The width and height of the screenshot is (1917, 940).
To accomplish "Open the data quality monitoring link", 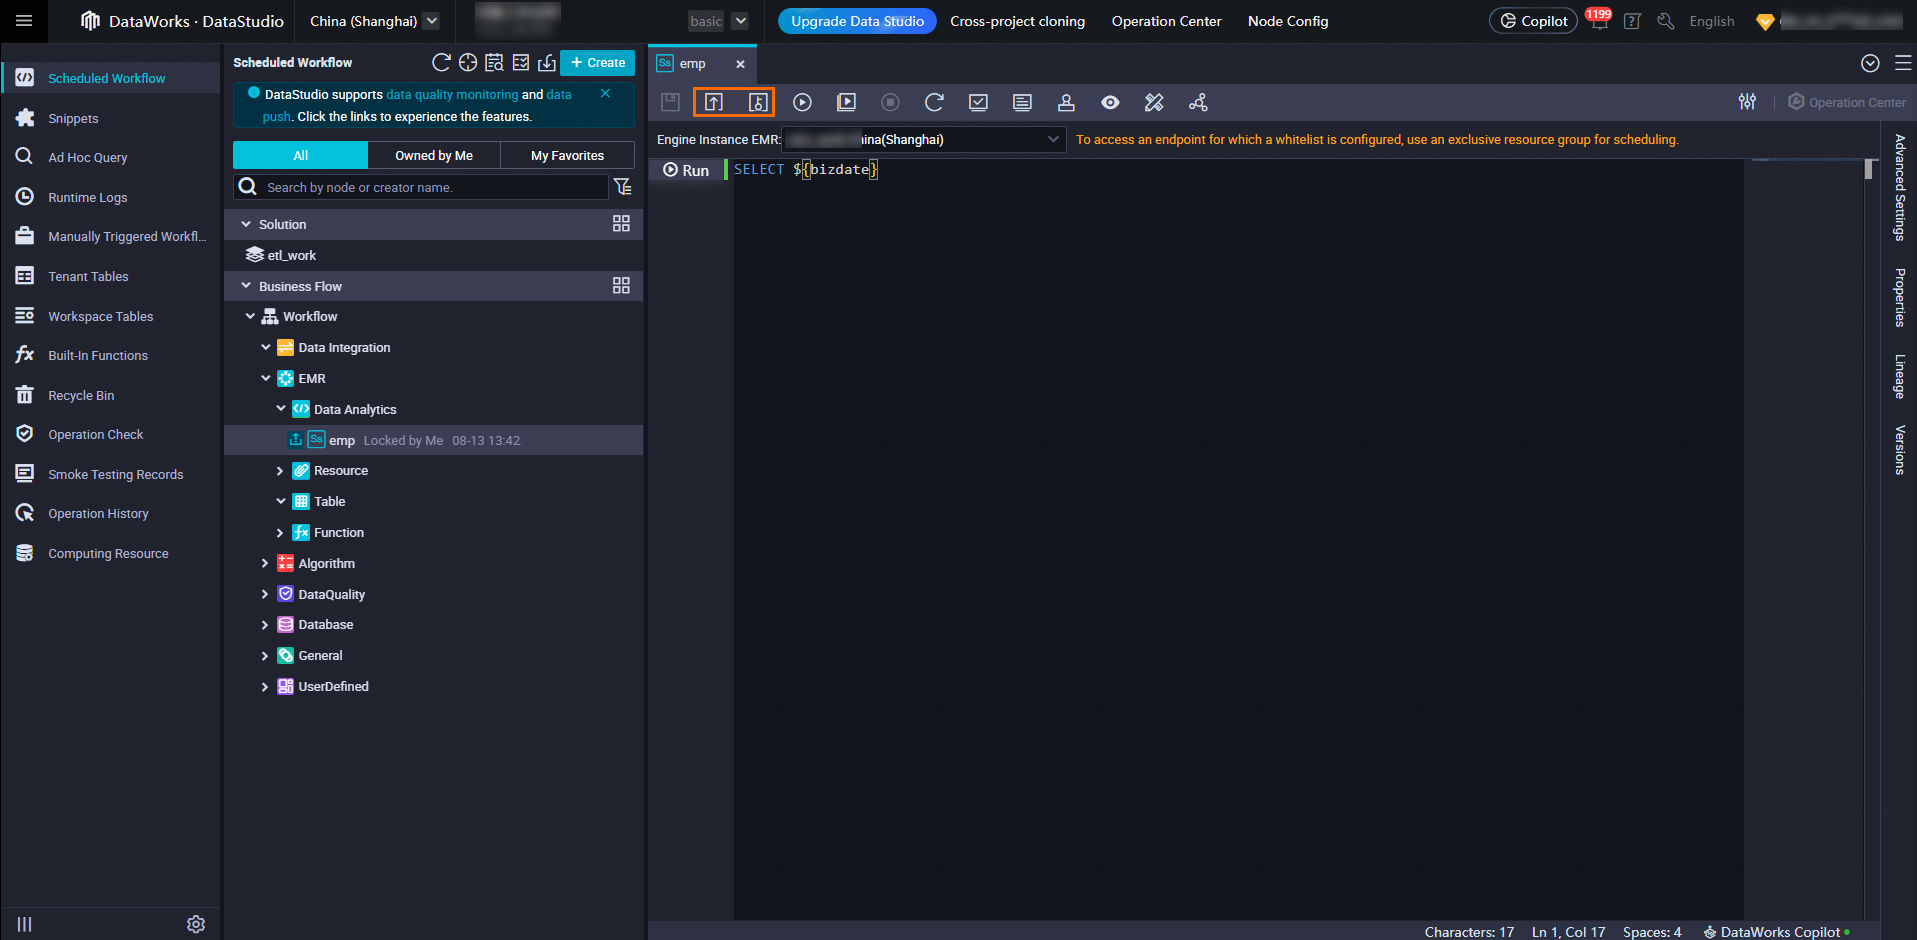I will tap(452, 95).
